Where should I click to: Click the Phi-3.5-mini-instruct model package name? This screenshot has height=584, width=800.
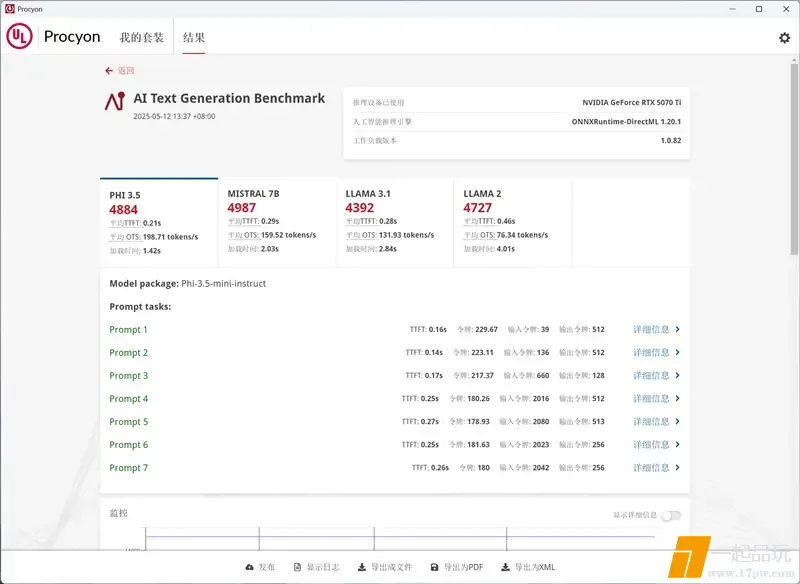tap(223, 284)
